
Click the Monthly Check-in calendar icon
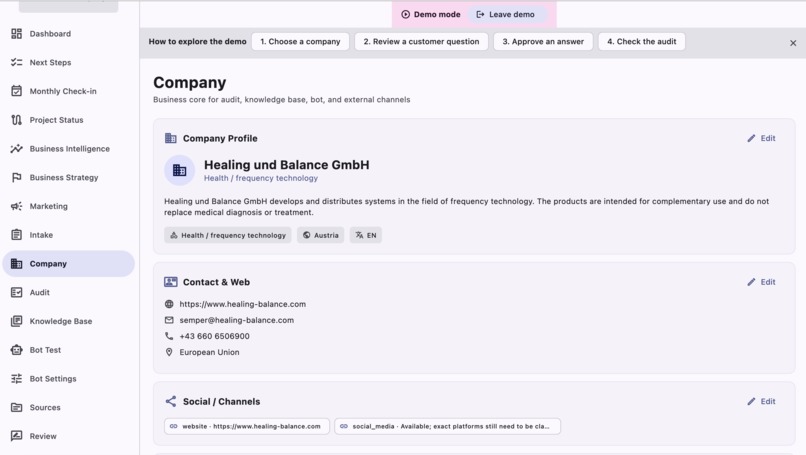click(x=16, y=92)
